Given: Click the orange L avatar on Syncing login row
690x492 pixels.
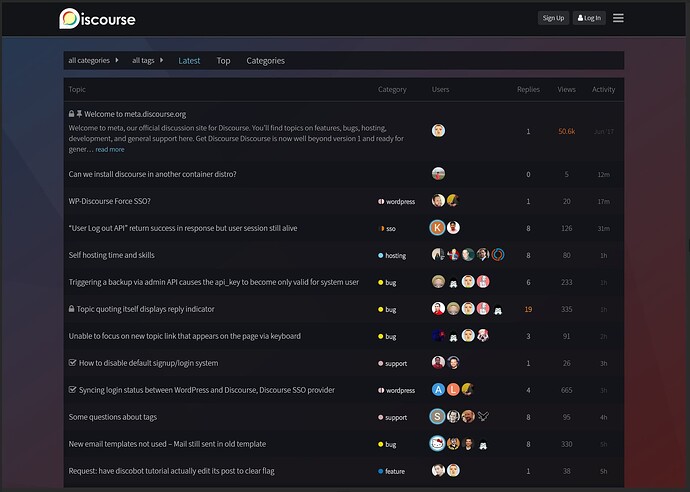Looking at the screenshot, I should coord(453,389).
